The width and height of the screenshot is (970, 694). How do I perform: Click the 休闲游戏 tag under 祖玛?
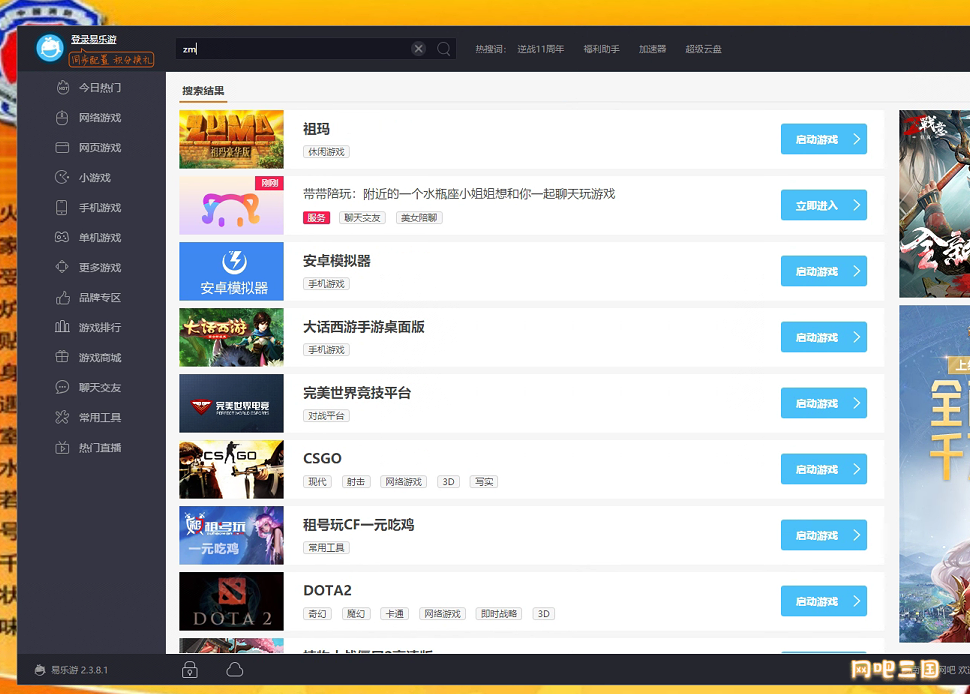click(327, 152)
